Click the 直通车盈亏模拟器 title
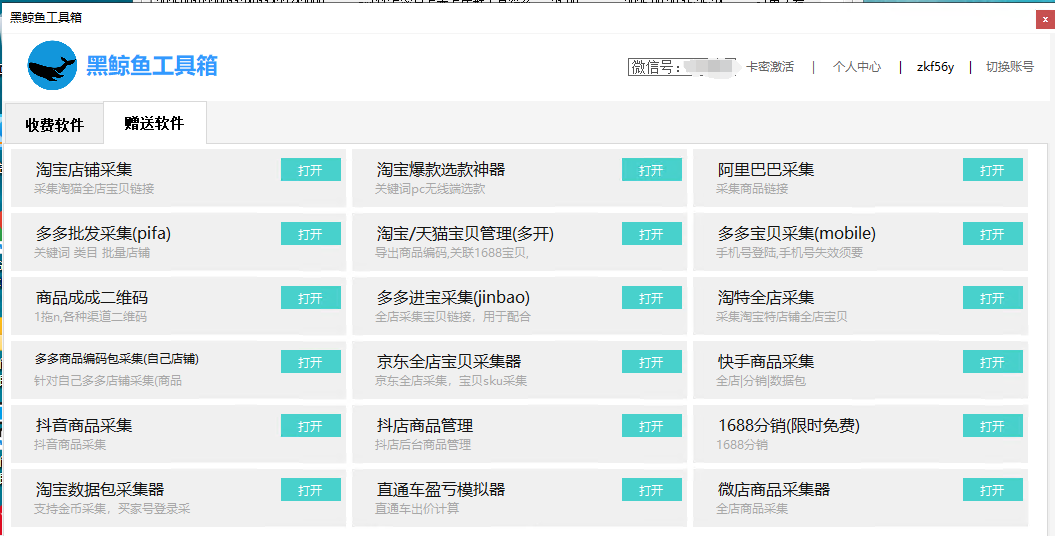1055x536 pixels. point(441,489)
